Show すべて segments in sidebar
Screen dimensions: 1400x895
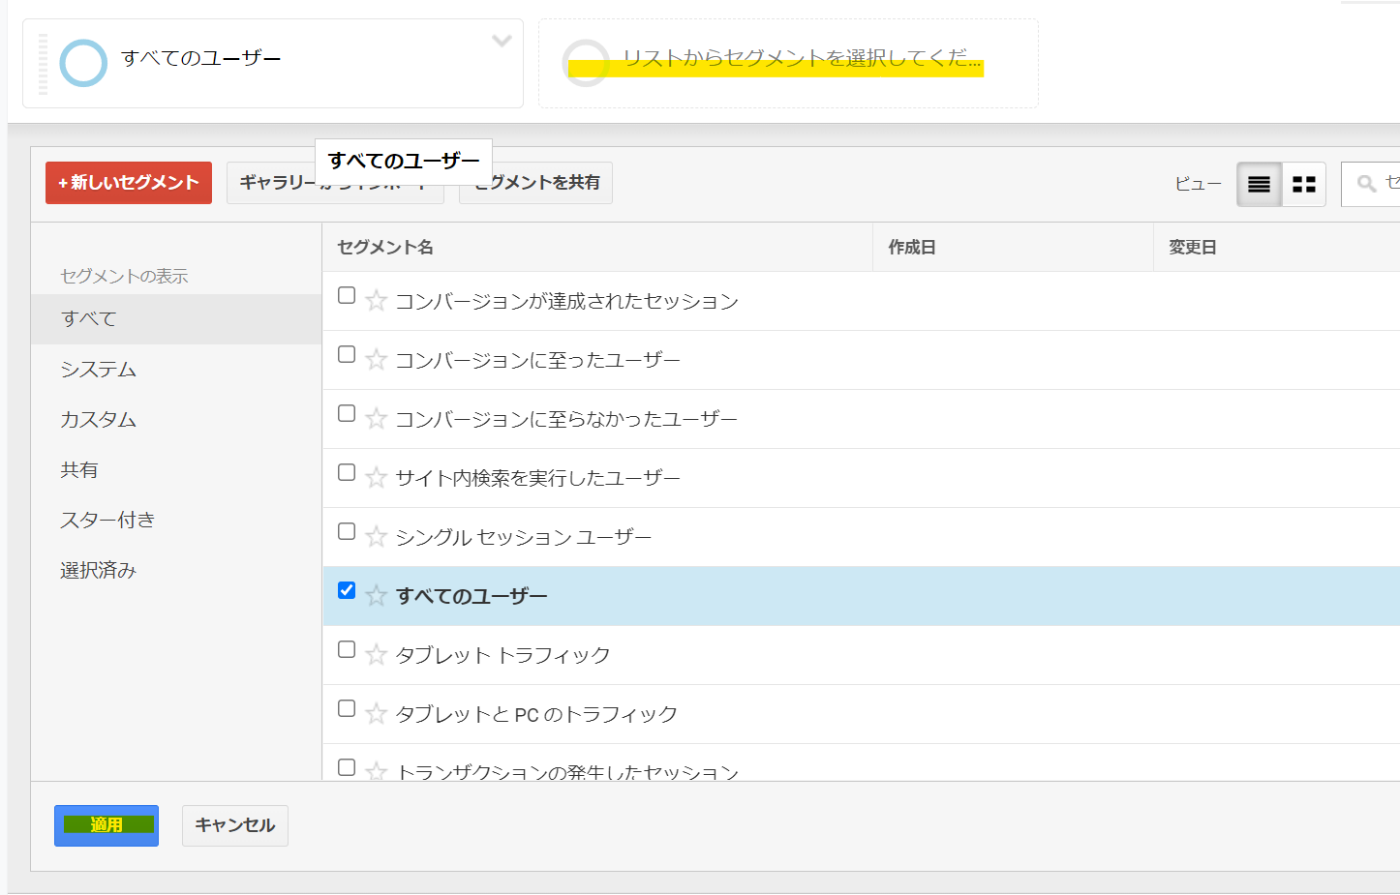pos(176,319)
